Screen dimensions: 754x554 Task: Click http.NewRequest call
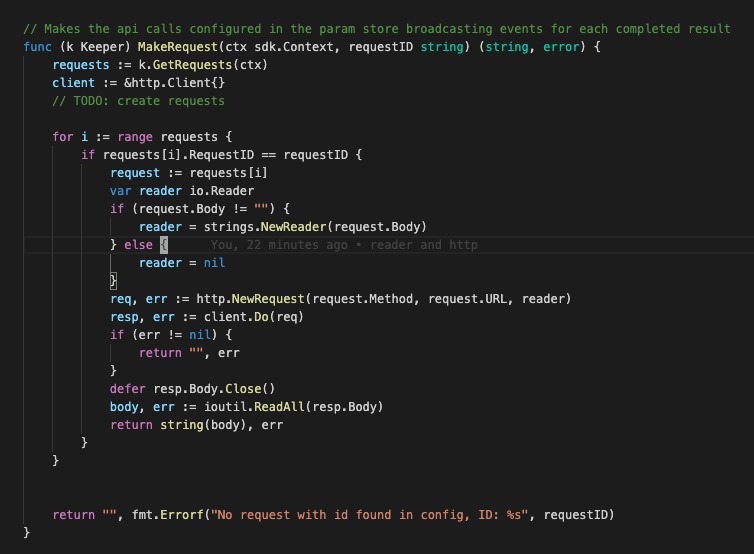(250, 299)
